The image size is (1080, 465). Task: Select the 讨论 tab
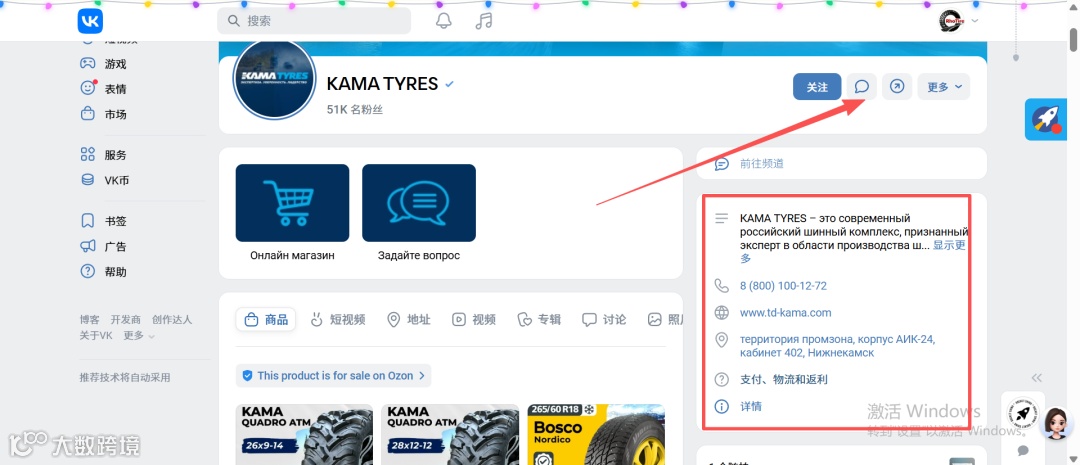[x=604, y=320]
